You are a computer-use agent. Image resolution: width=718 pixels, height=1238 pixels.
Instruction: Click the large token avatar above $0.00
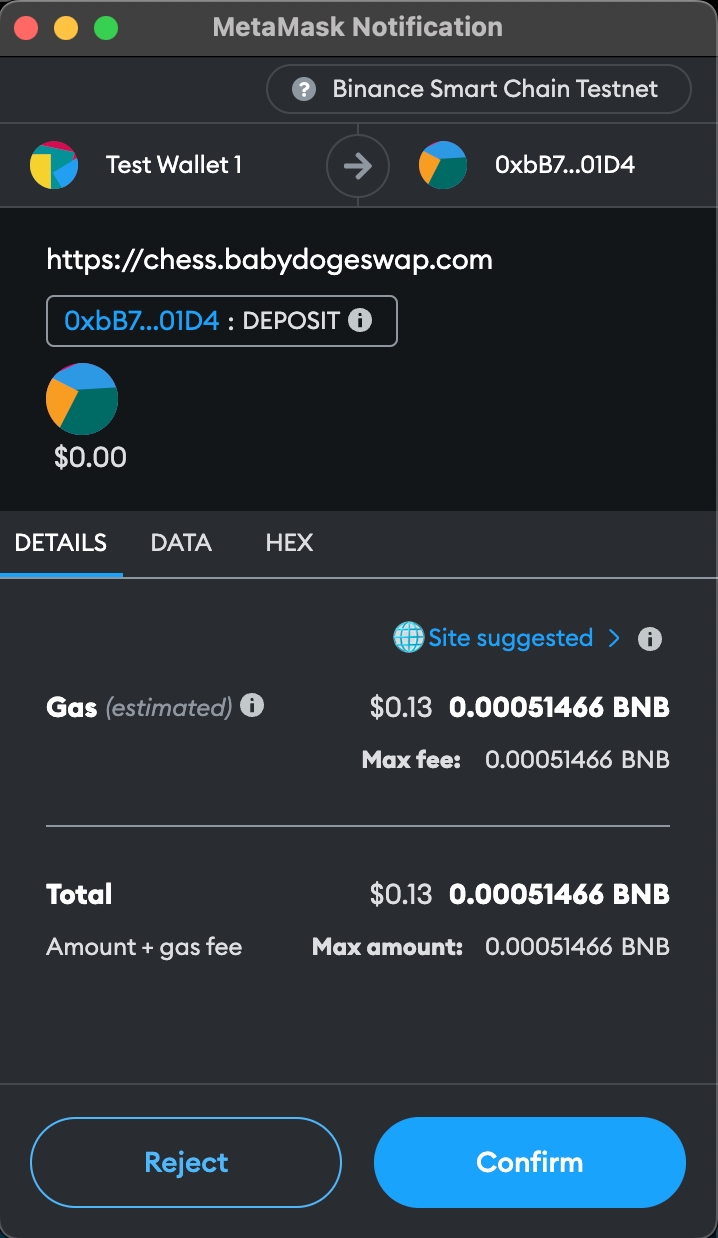point(82,399)
